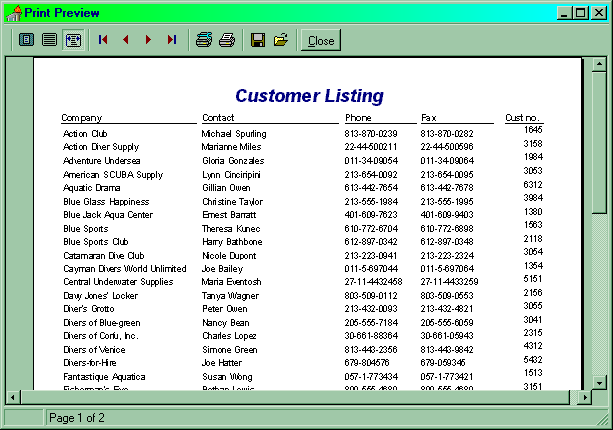Click vertical scrollbar down arrow
The image size is (613, 430).
[x=599, y=382]
